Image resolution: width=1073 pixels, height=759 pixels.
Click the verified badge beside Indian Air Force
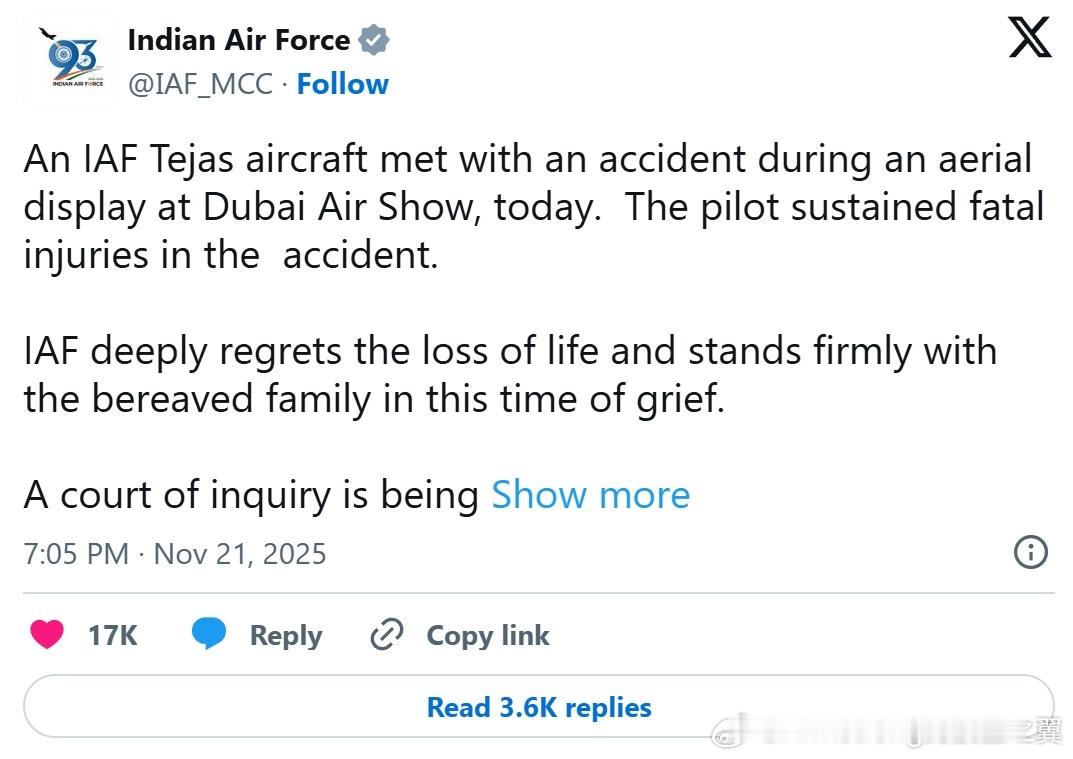point(374,41)
